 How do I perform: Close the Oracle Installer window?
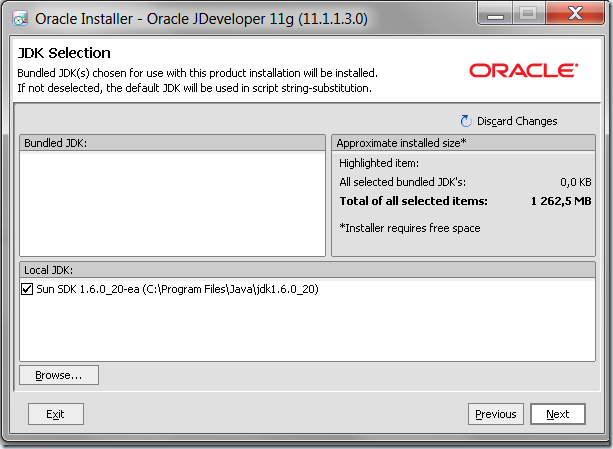[575, 14]
